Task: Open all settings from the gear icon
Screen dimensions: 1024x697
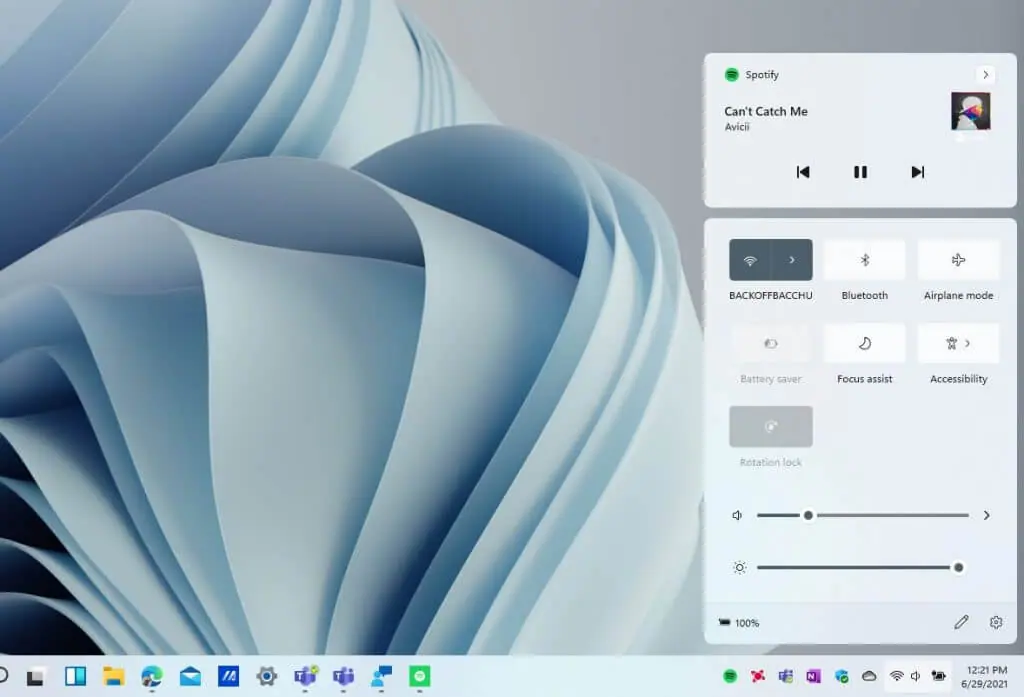Action: (995, 622)
